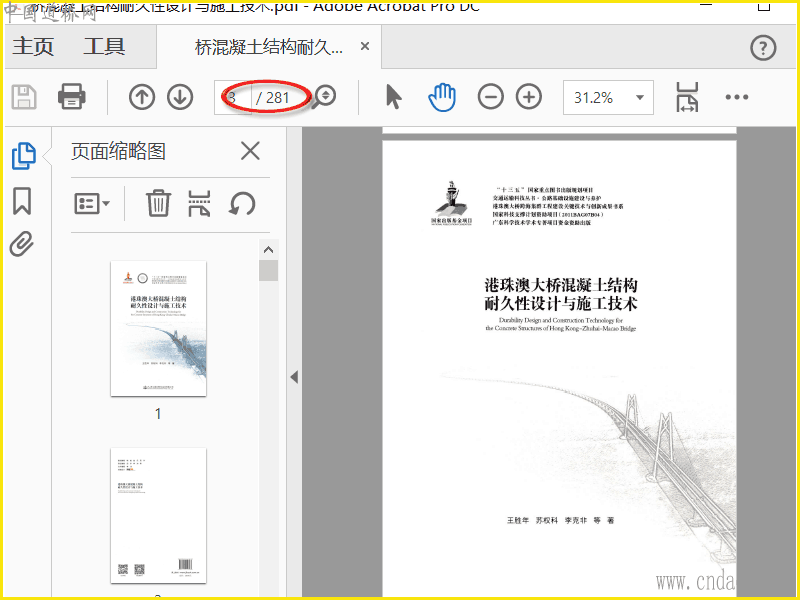Collapse the navigation pane with side arrow

pyautogui.click(x=294, y=377)
